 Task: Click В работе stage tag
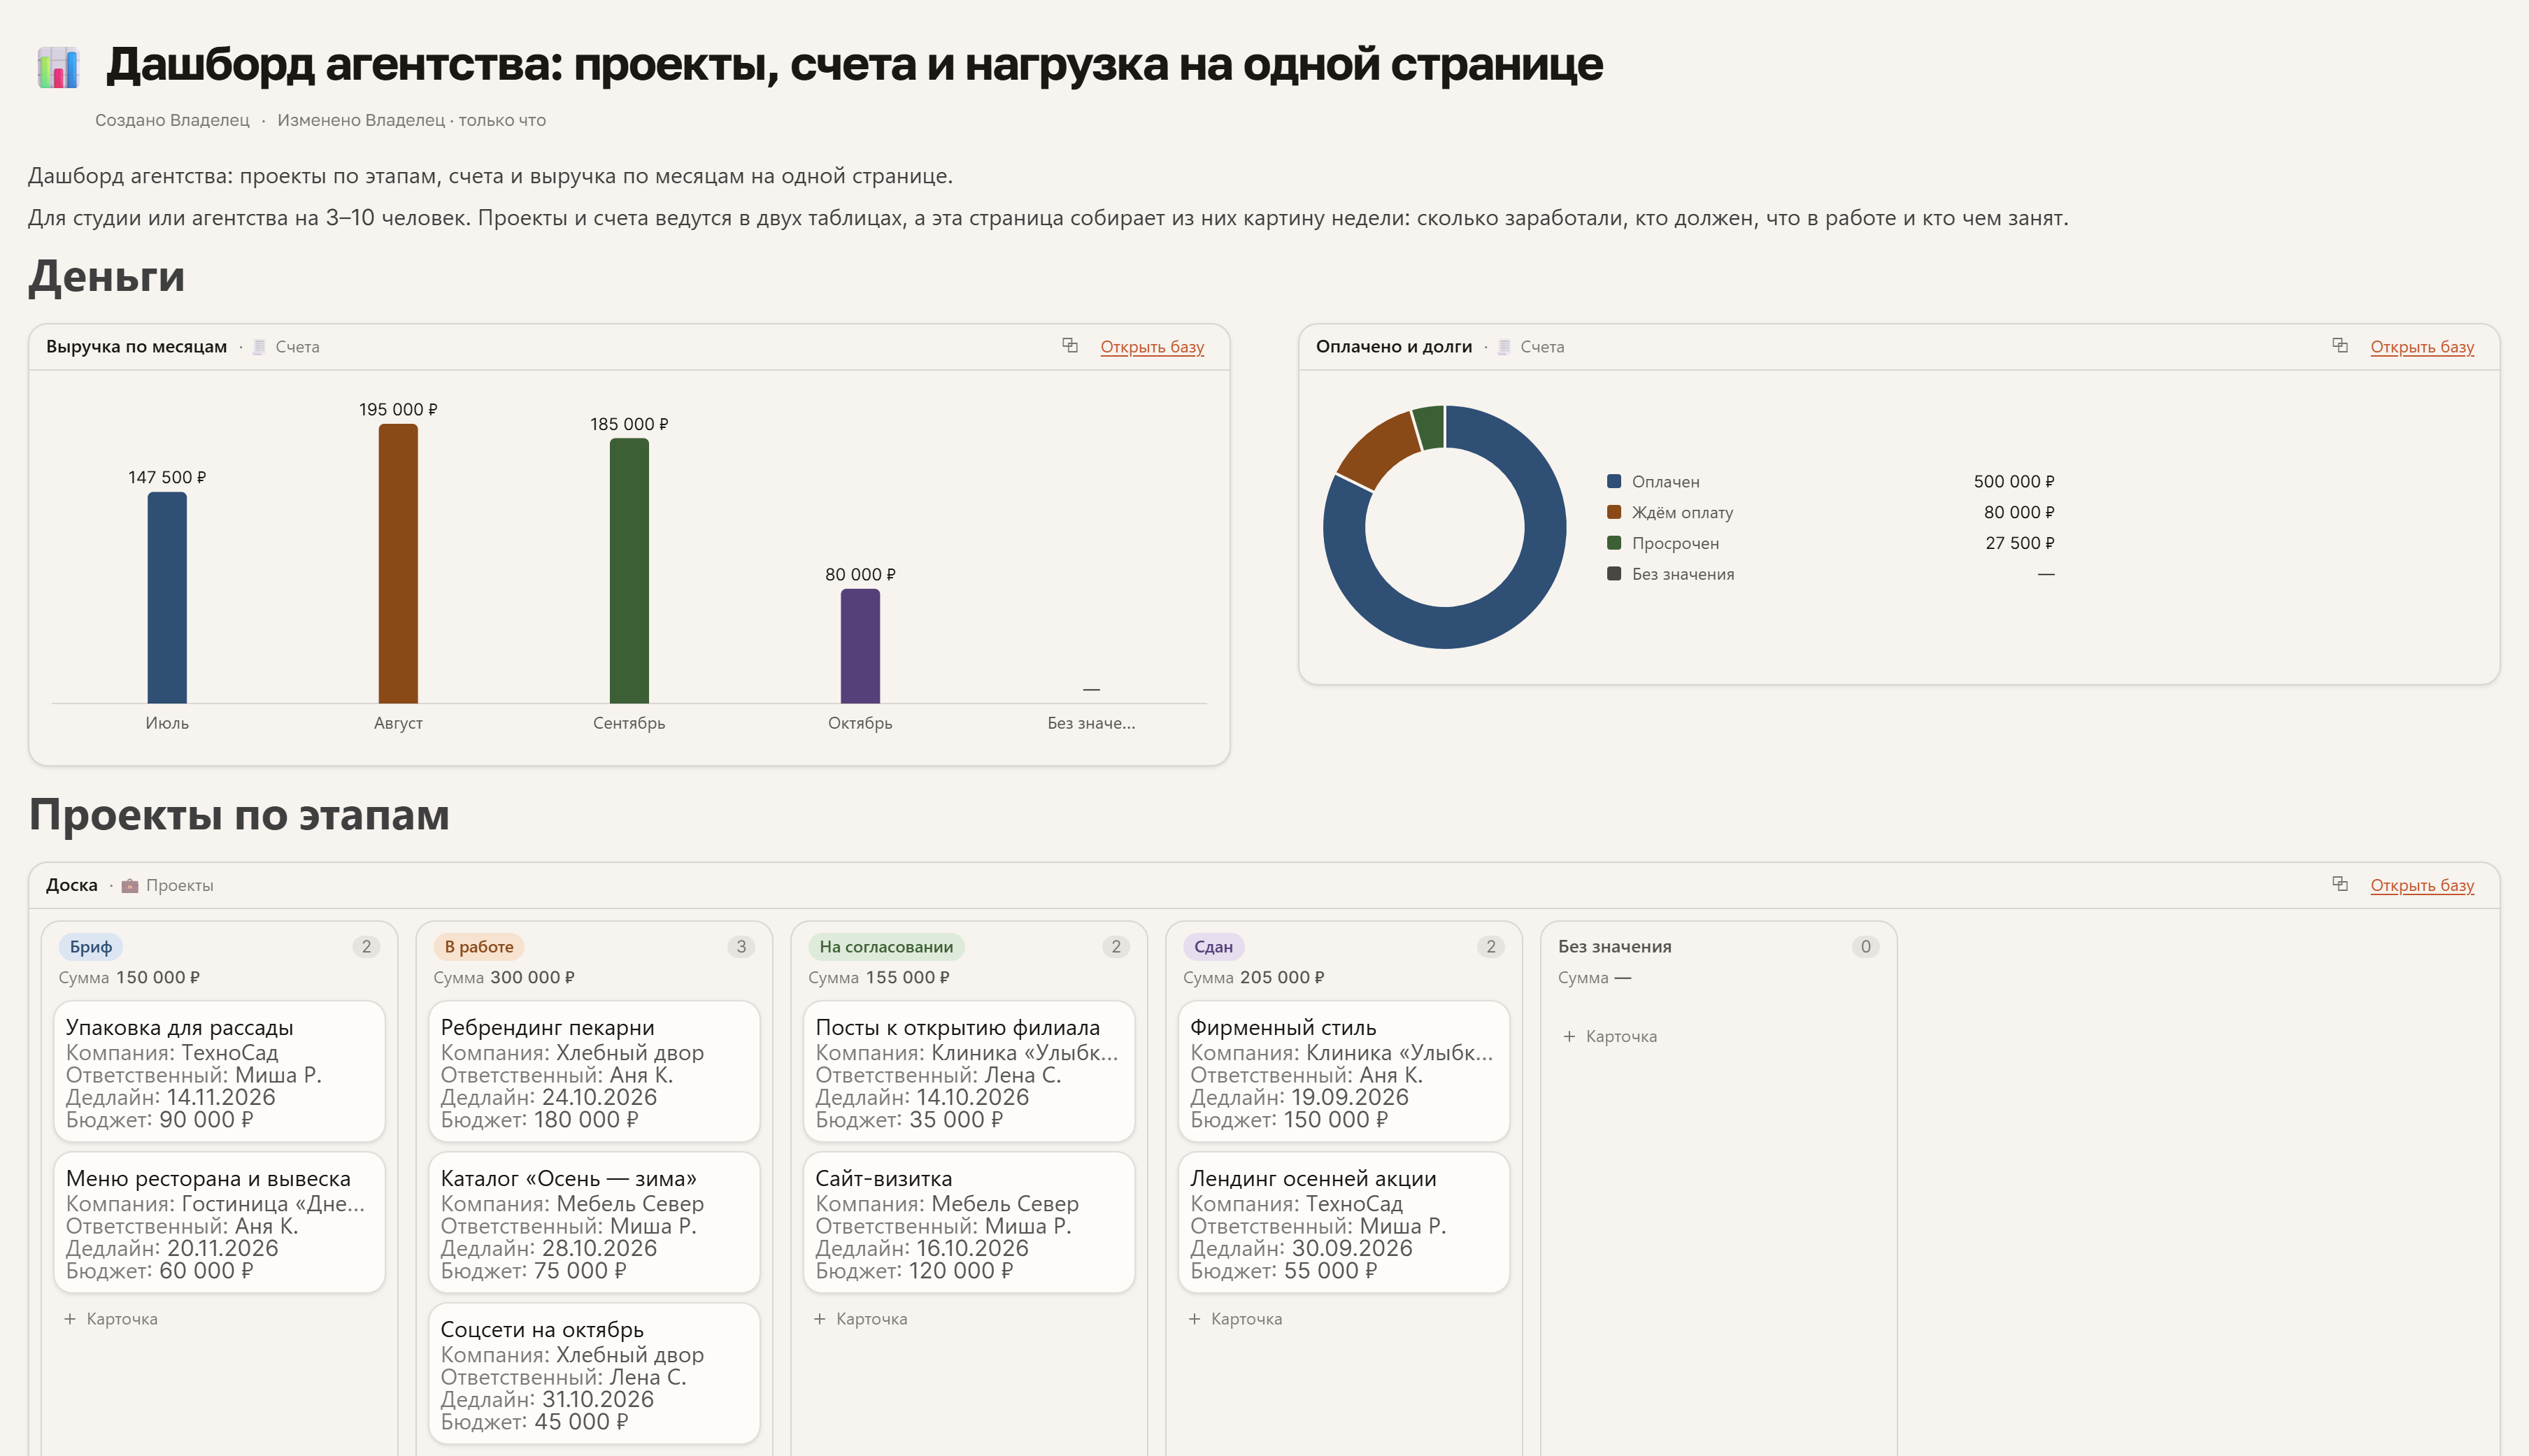479,946
